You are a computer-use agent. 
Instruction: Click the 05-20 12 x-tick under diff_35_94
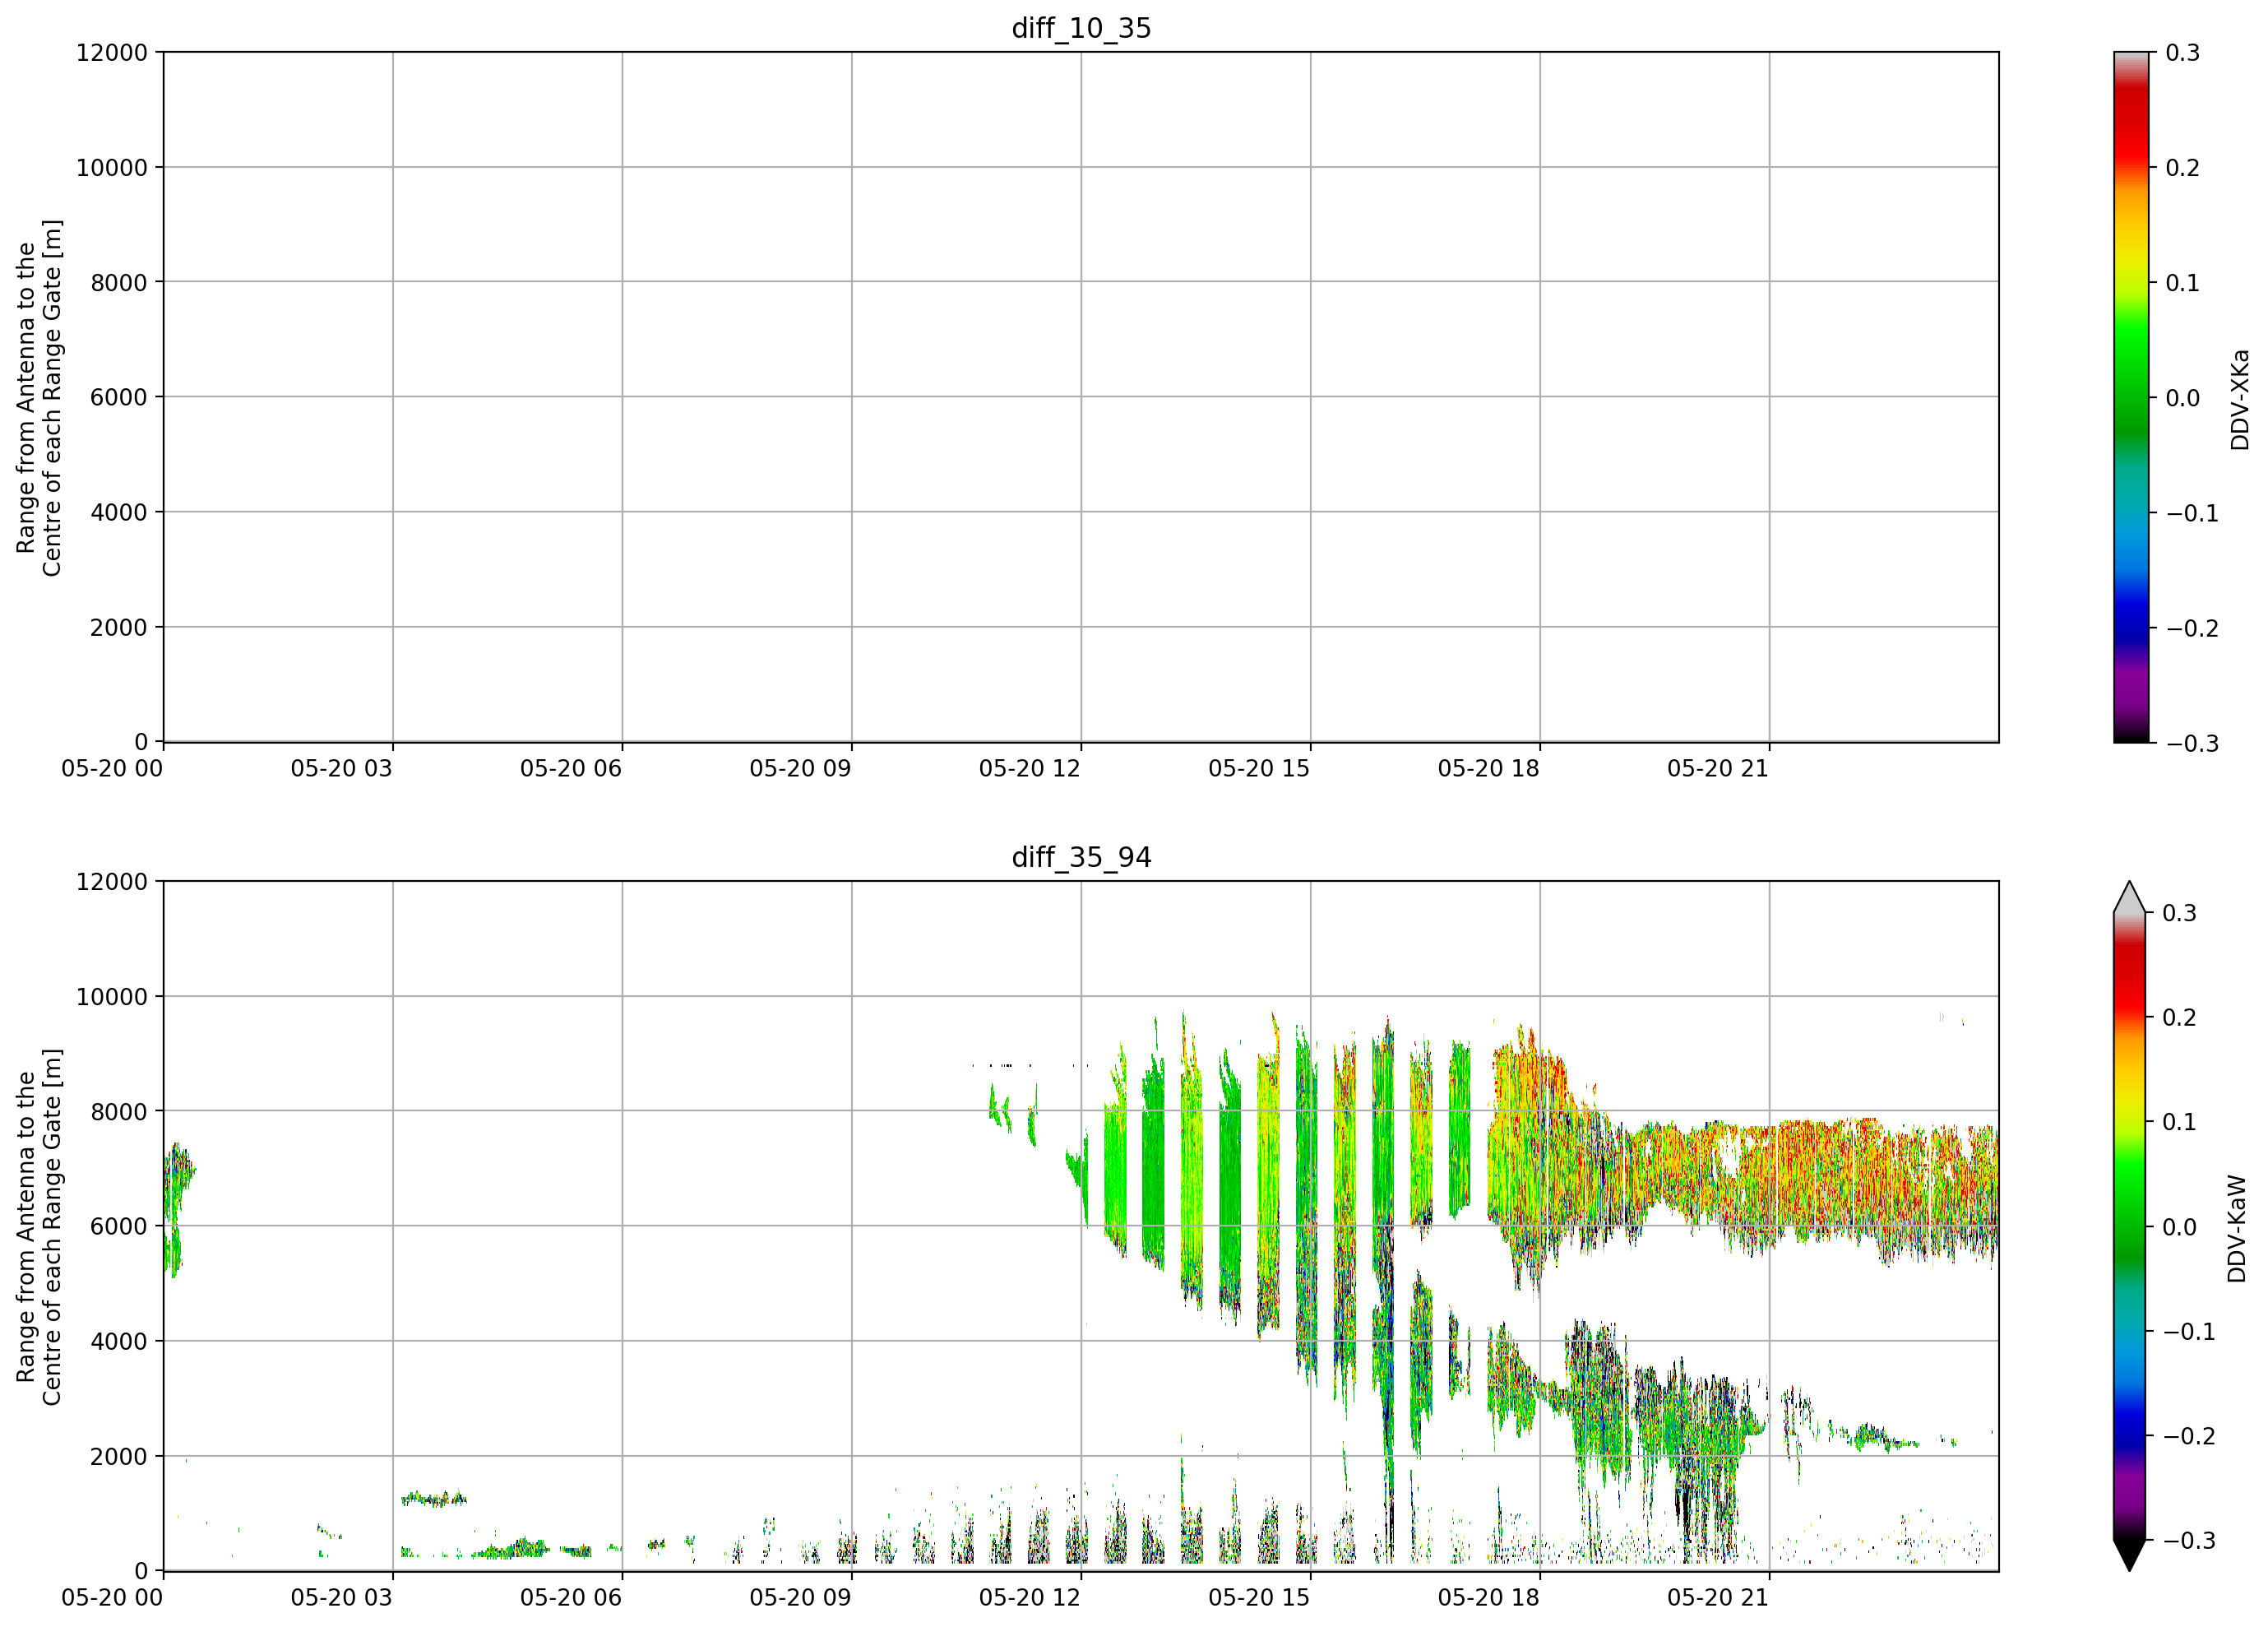click(1030, 1598)
